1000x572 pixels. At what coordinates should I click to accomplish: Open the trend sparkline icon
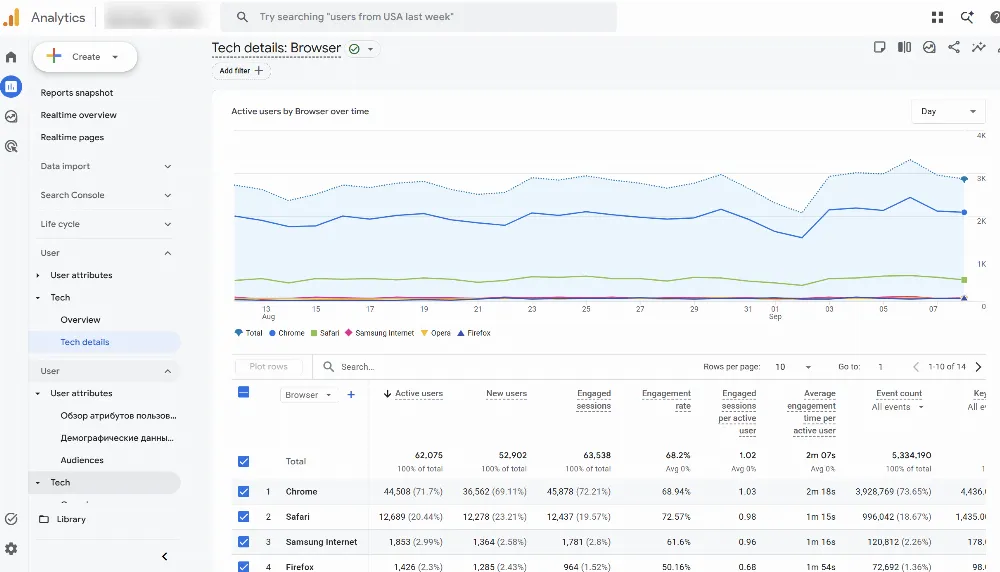(x=978, y=47)
